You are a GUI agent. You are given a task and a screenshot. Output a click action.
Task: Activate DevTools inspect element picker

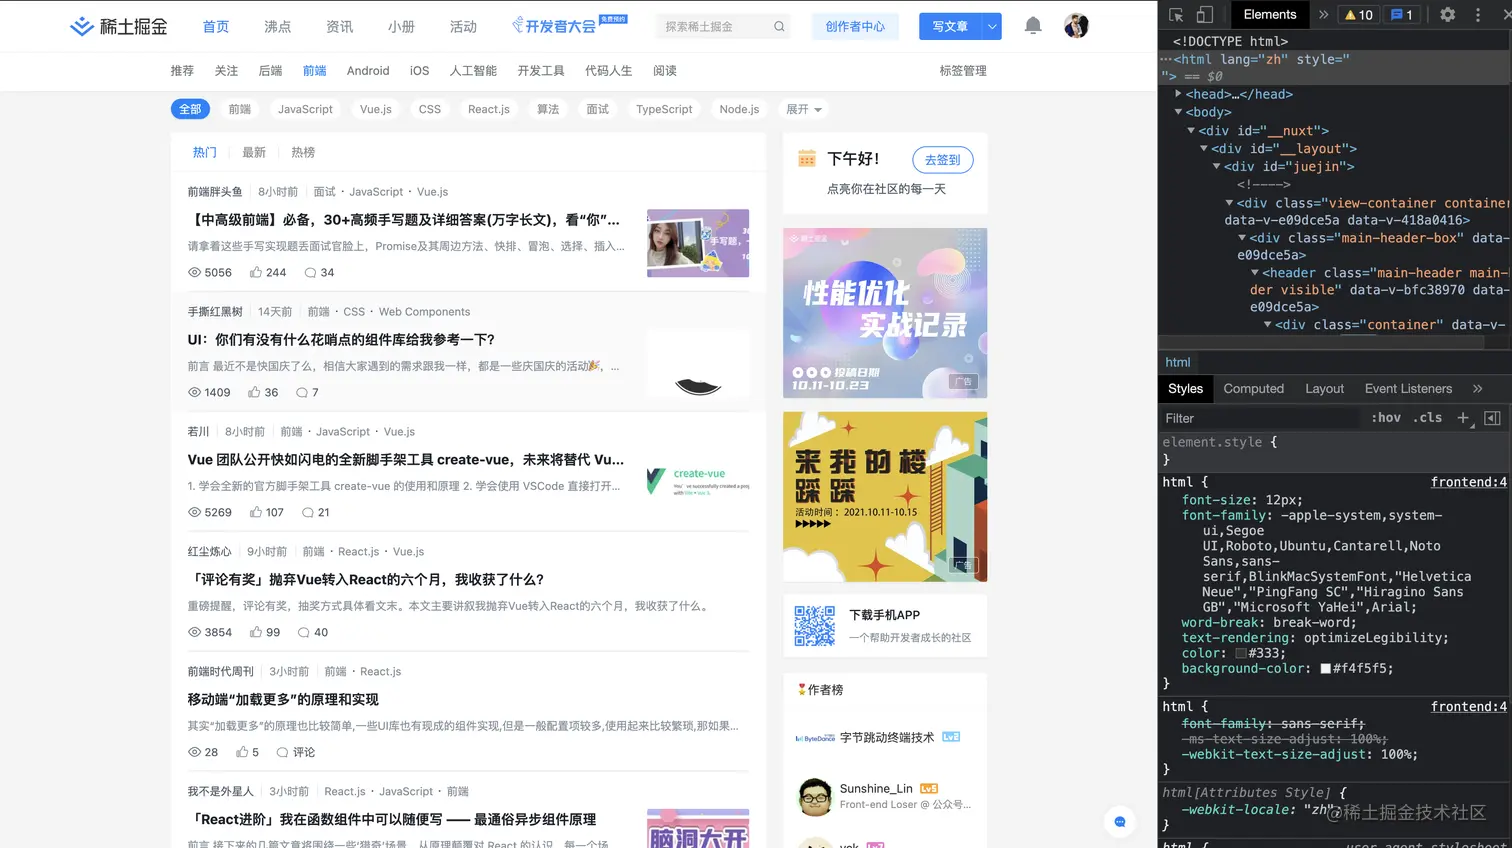pos(1176,15)
